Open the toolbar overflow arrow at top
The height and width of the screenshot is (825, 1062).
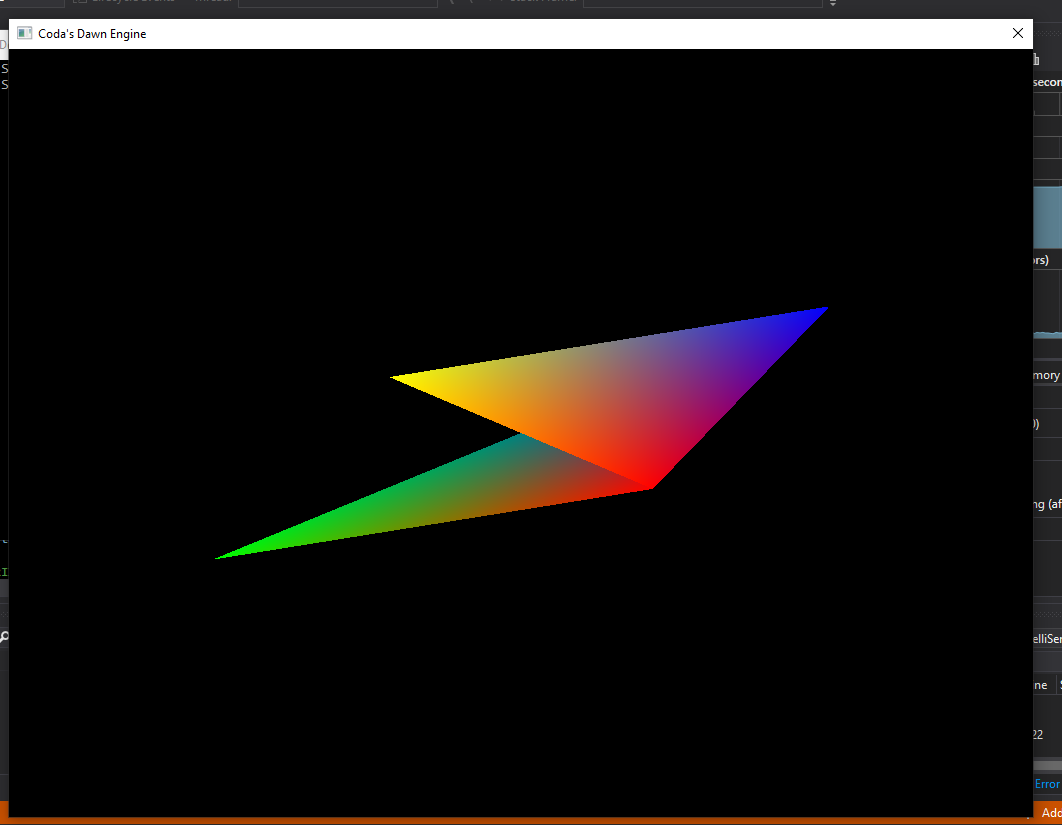[833, 3]
